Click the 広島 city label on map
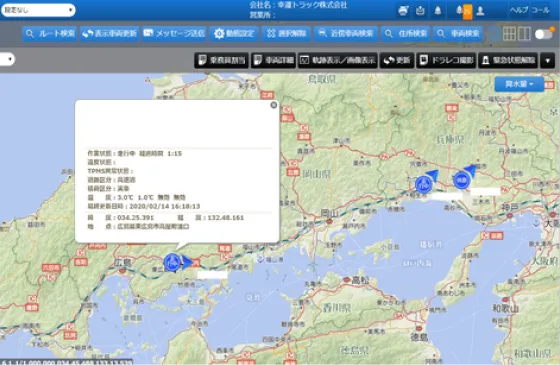Viewport: 560px width, 365px height. [122, 263]
